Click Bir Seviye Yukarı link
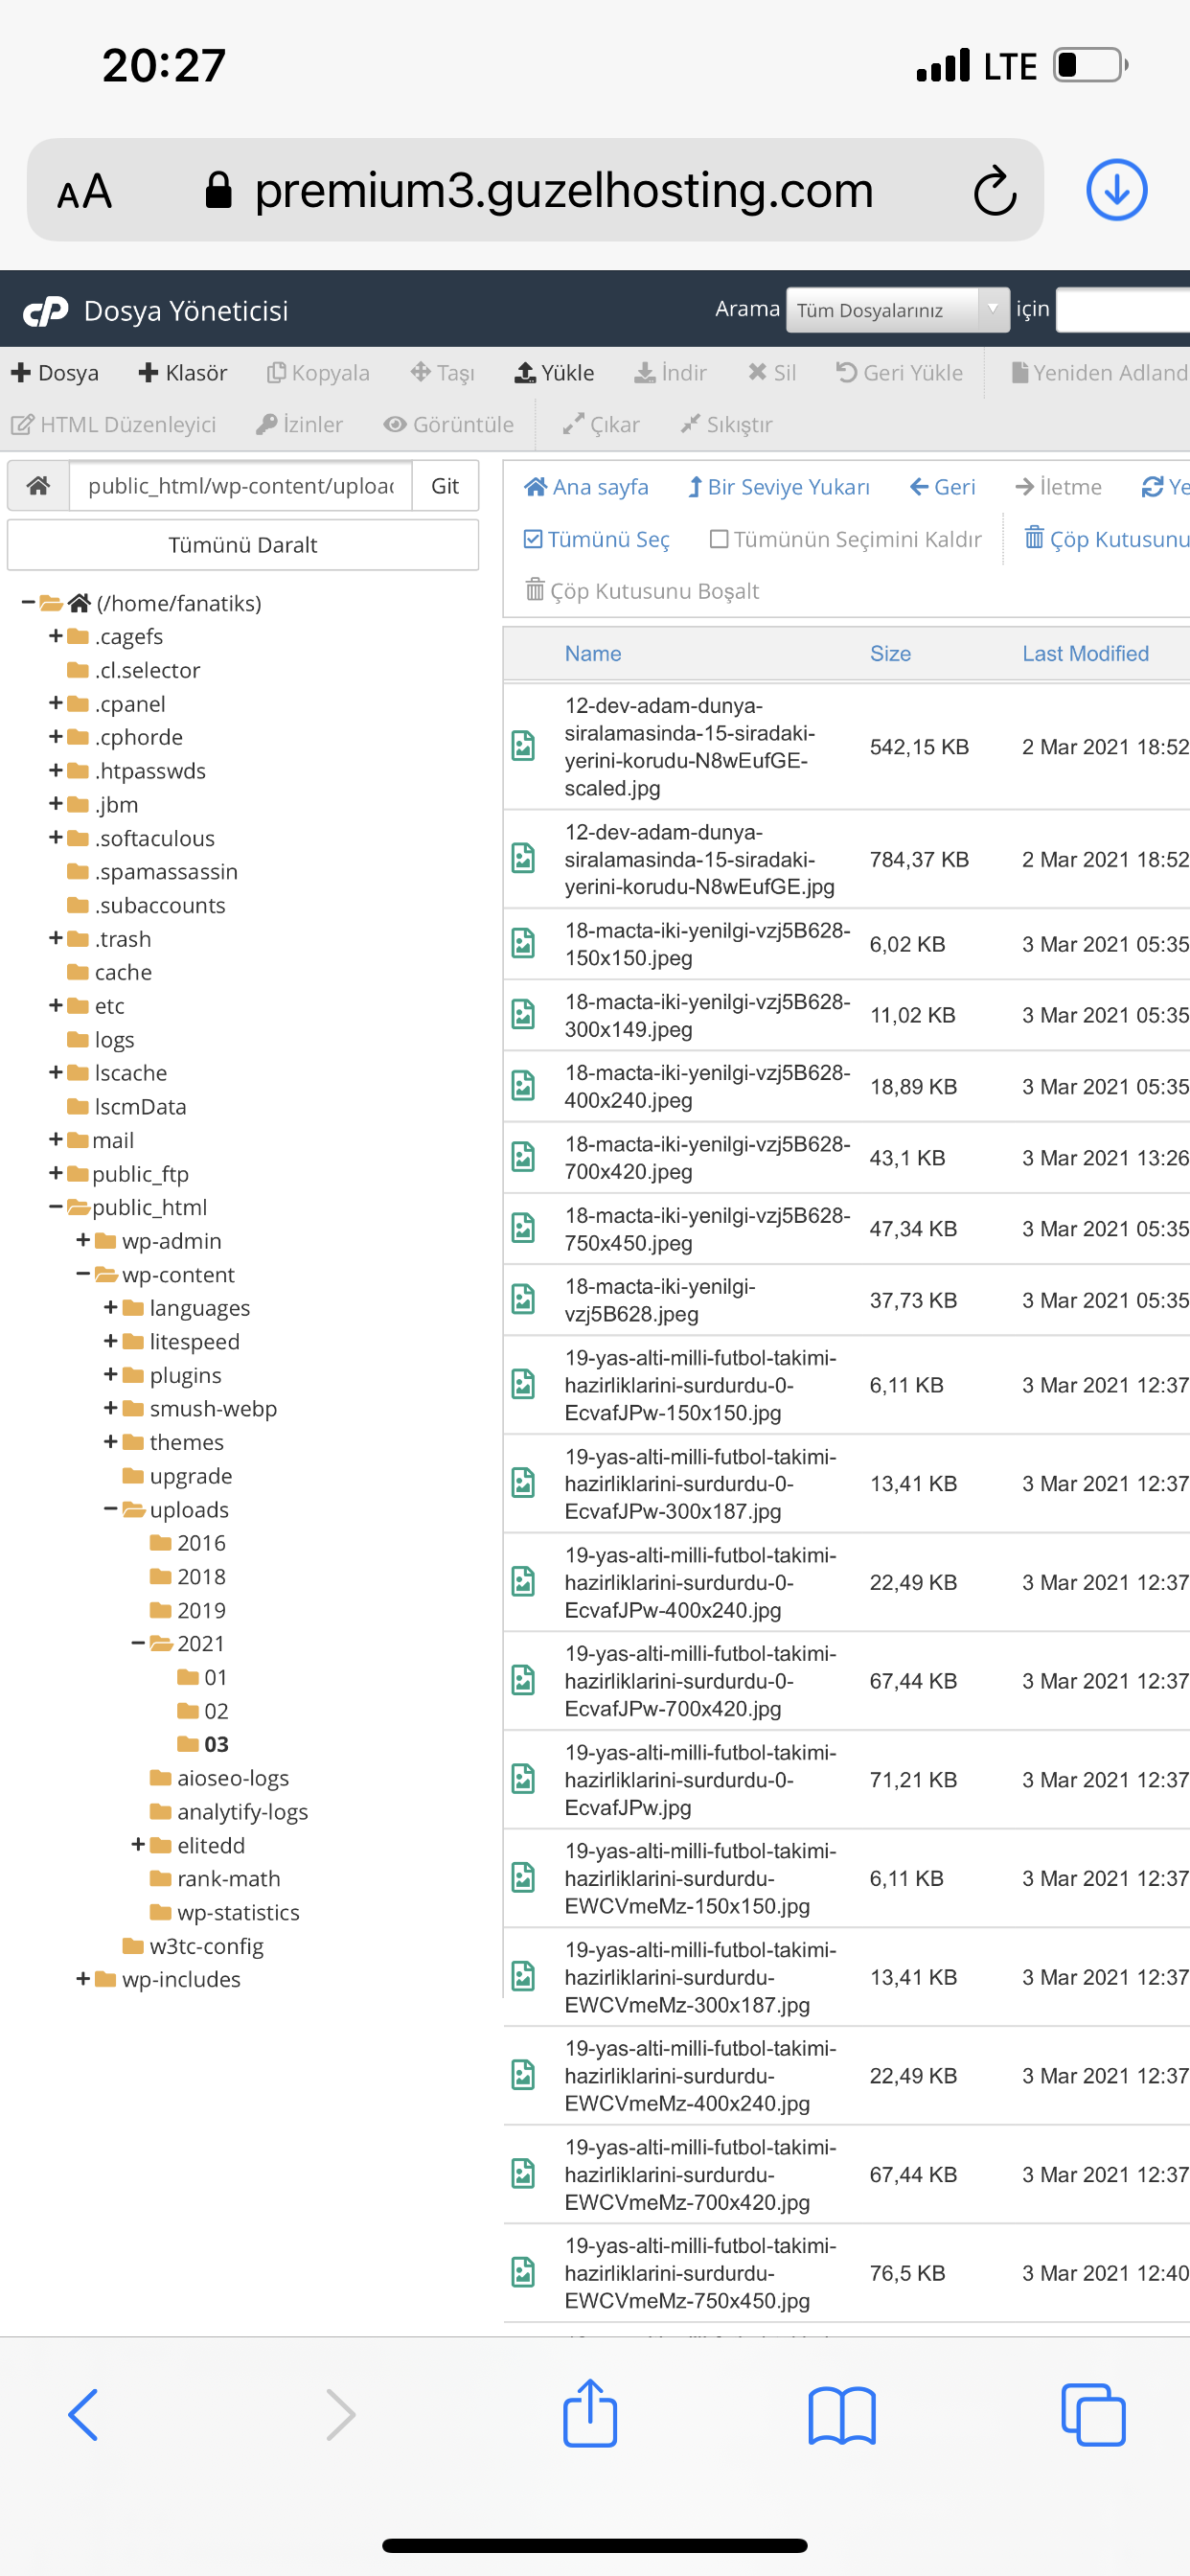 [x=778, y=487]
